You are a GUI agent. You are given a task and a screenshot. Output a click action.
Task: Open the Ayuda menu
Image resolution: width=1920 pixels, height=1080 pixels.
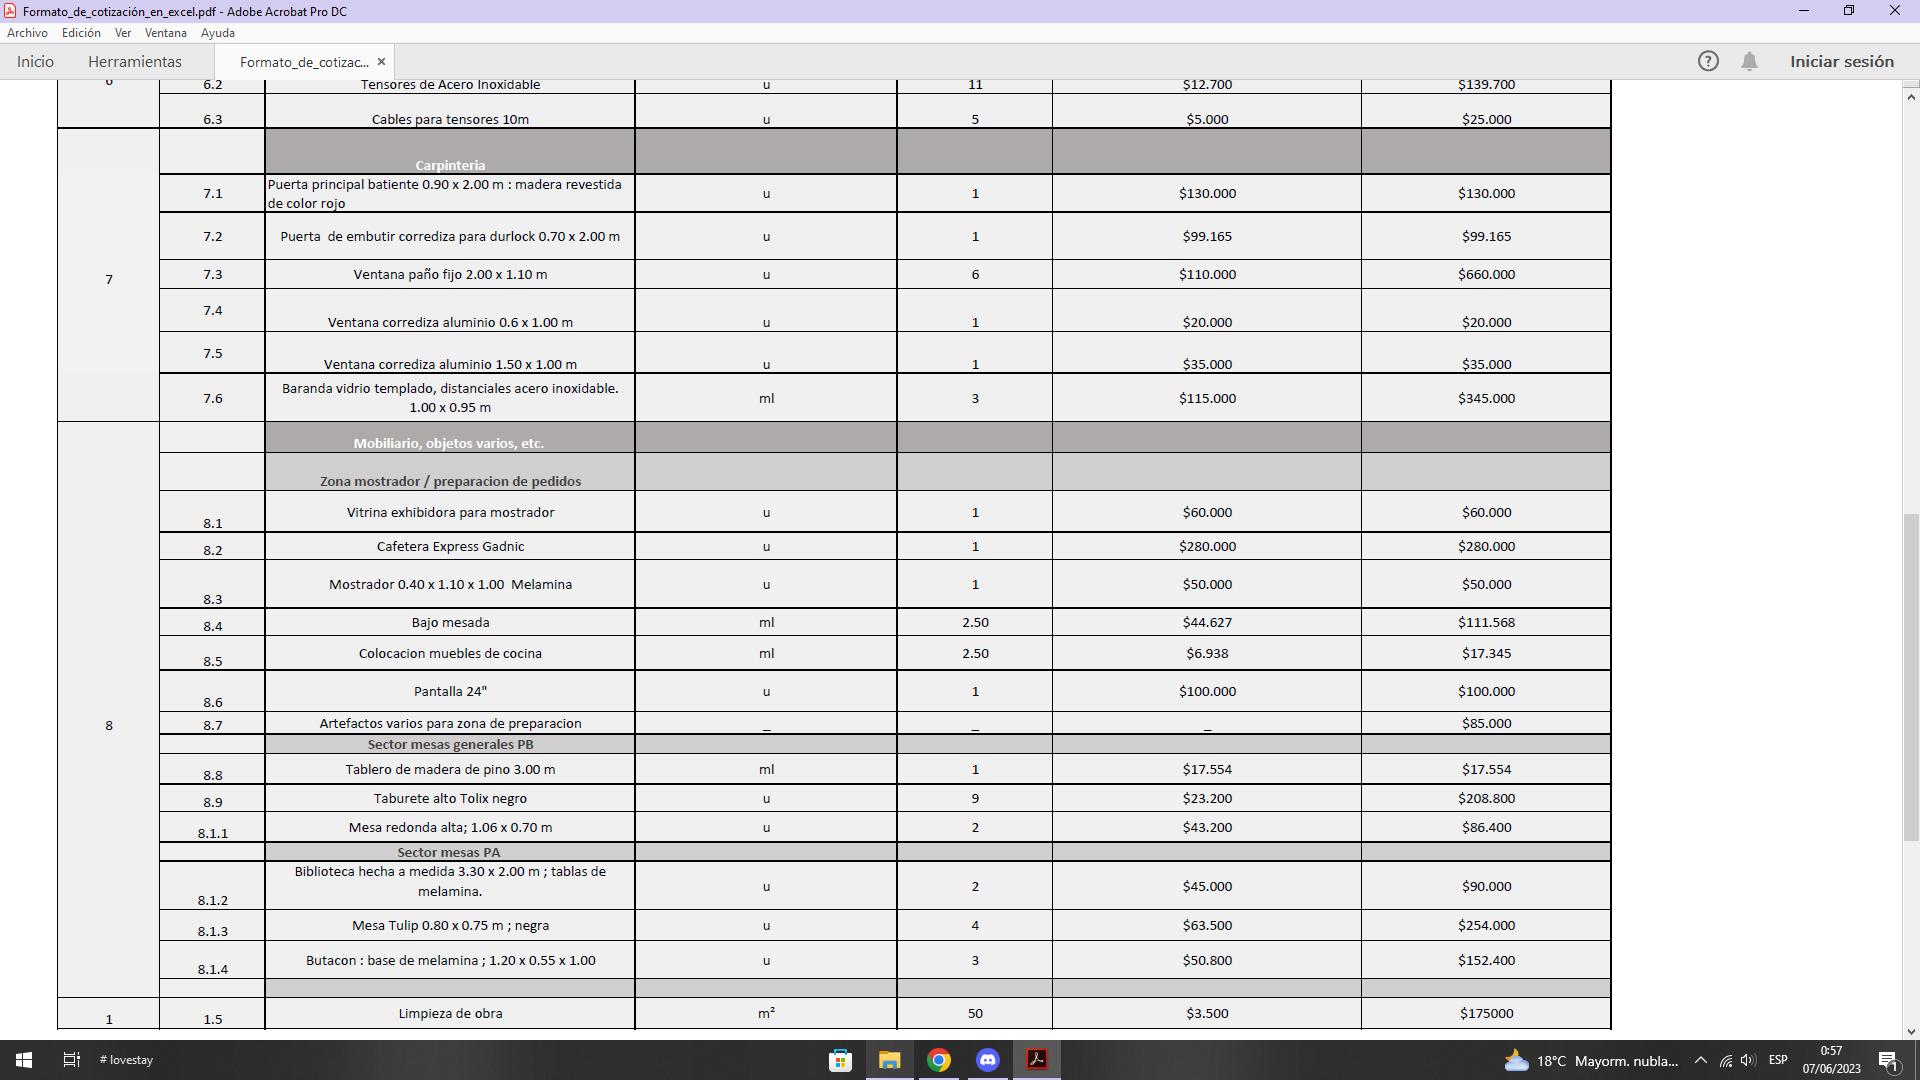217,33
